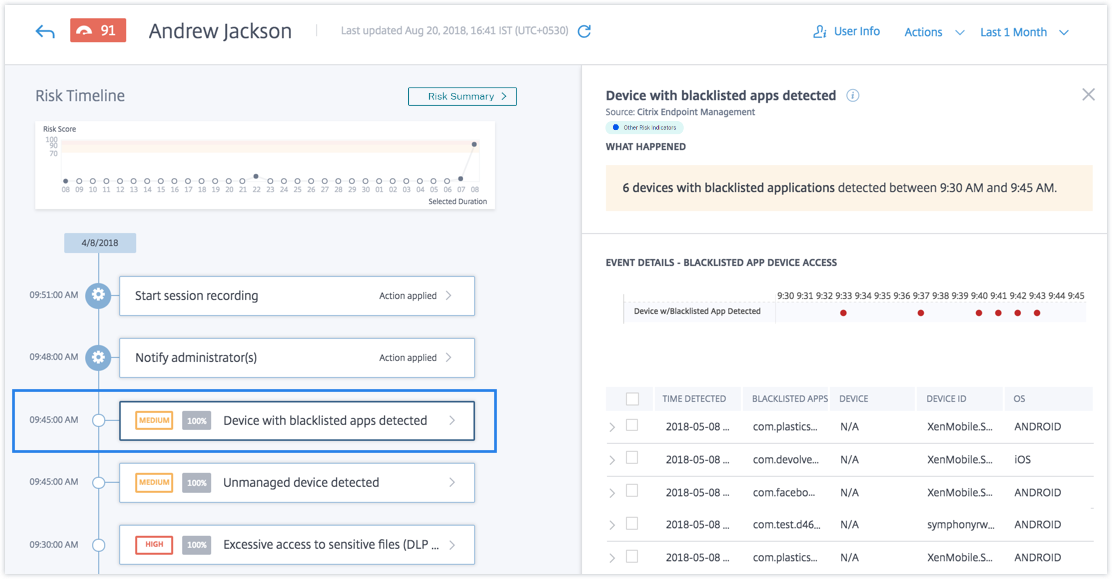
Task: Check the box for the com.facebo row
Action: (x=632, y=492)
